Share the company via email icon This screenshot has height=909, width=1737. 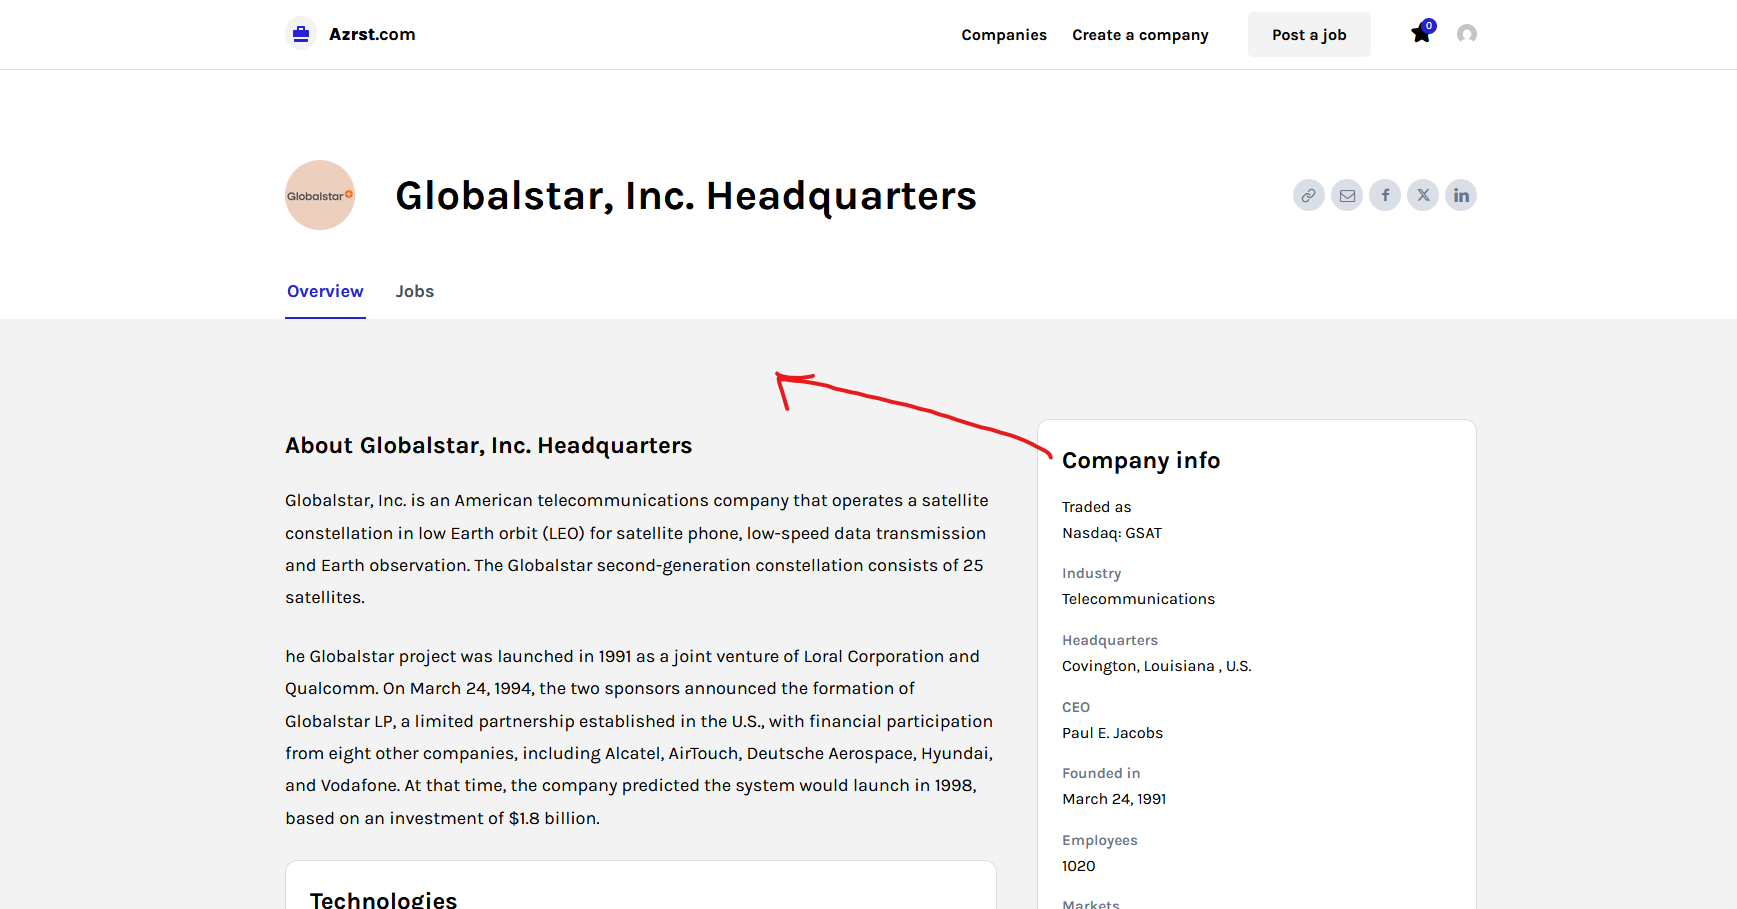click(x=1347, y=195)
